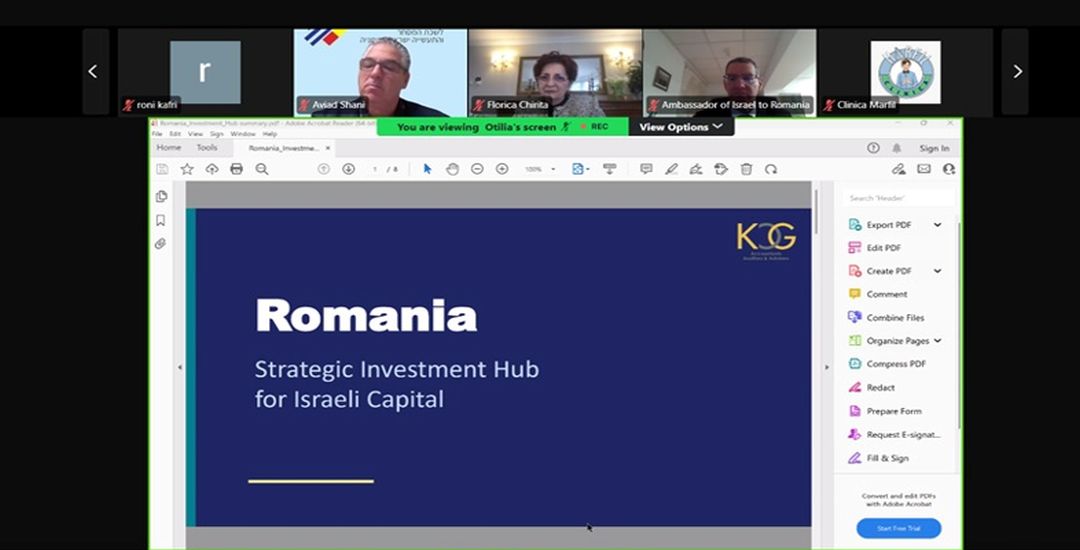1080x550 pixels.
Task: Click the highlighter pen tool
Action: click(671, 169)
